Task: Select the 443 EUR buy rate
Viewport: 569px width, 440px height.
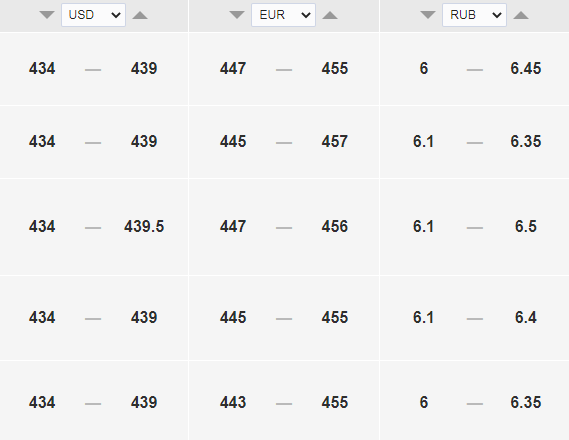Action: 233,403
